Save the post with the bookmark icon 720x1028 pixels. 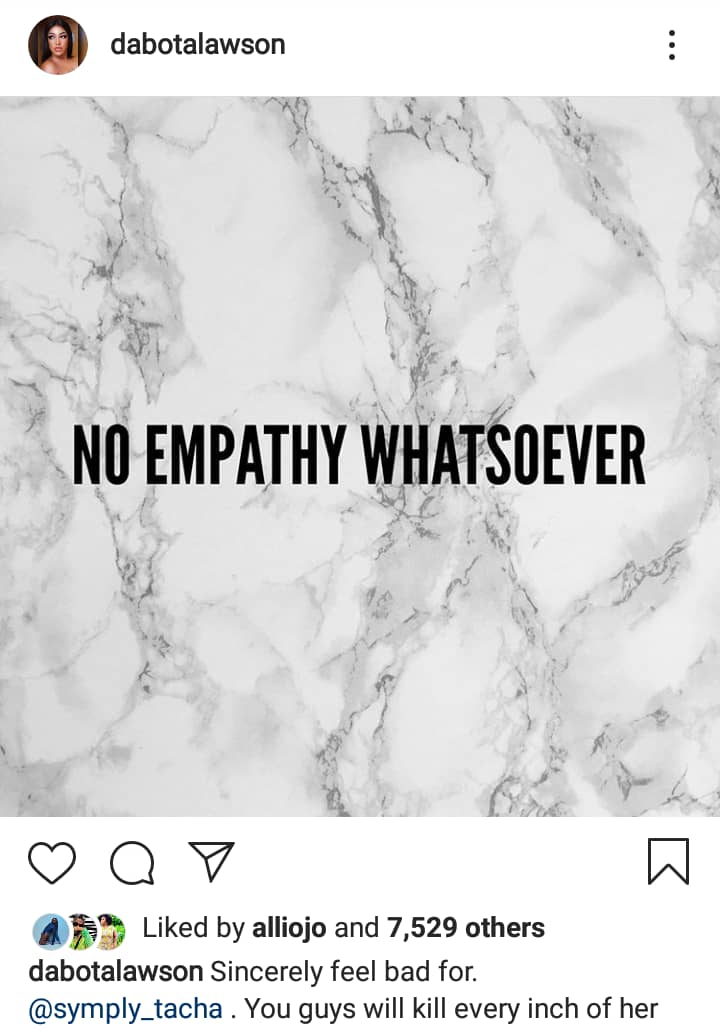pos(668,861)
